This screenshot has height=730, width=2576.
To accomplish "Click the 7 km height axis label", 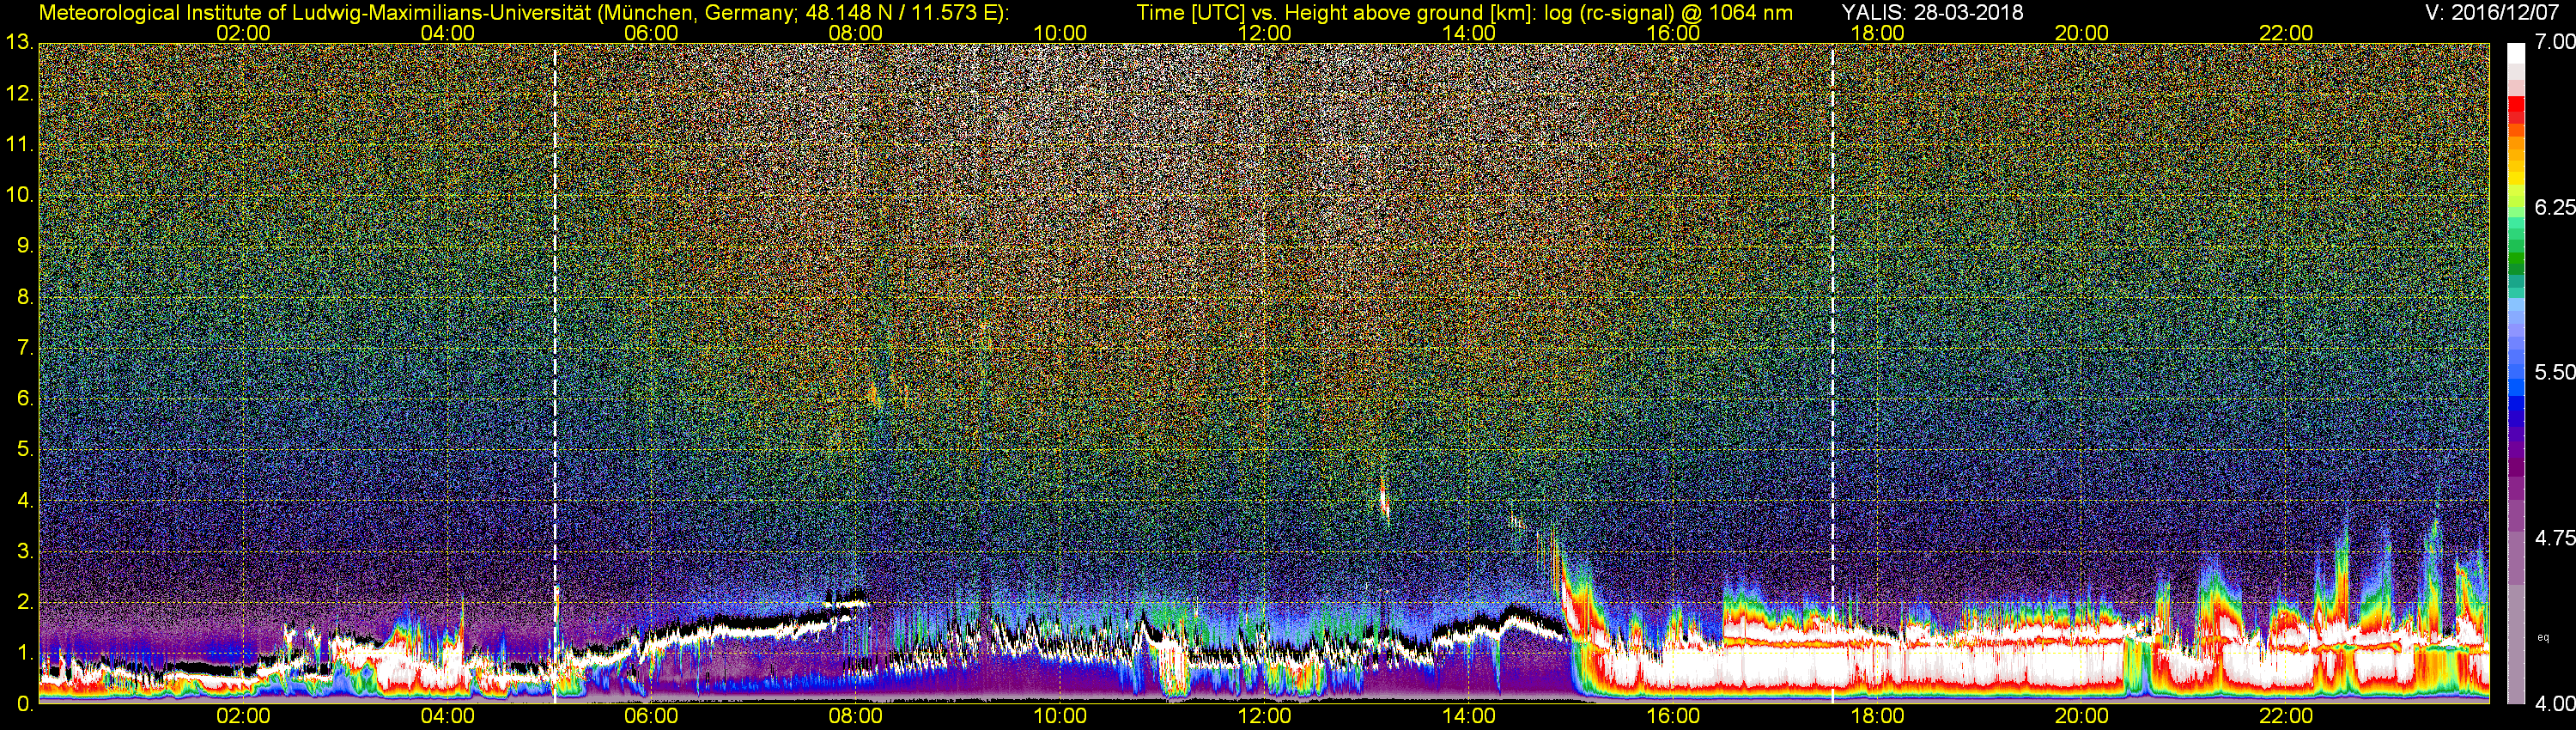I will (24, 348).
